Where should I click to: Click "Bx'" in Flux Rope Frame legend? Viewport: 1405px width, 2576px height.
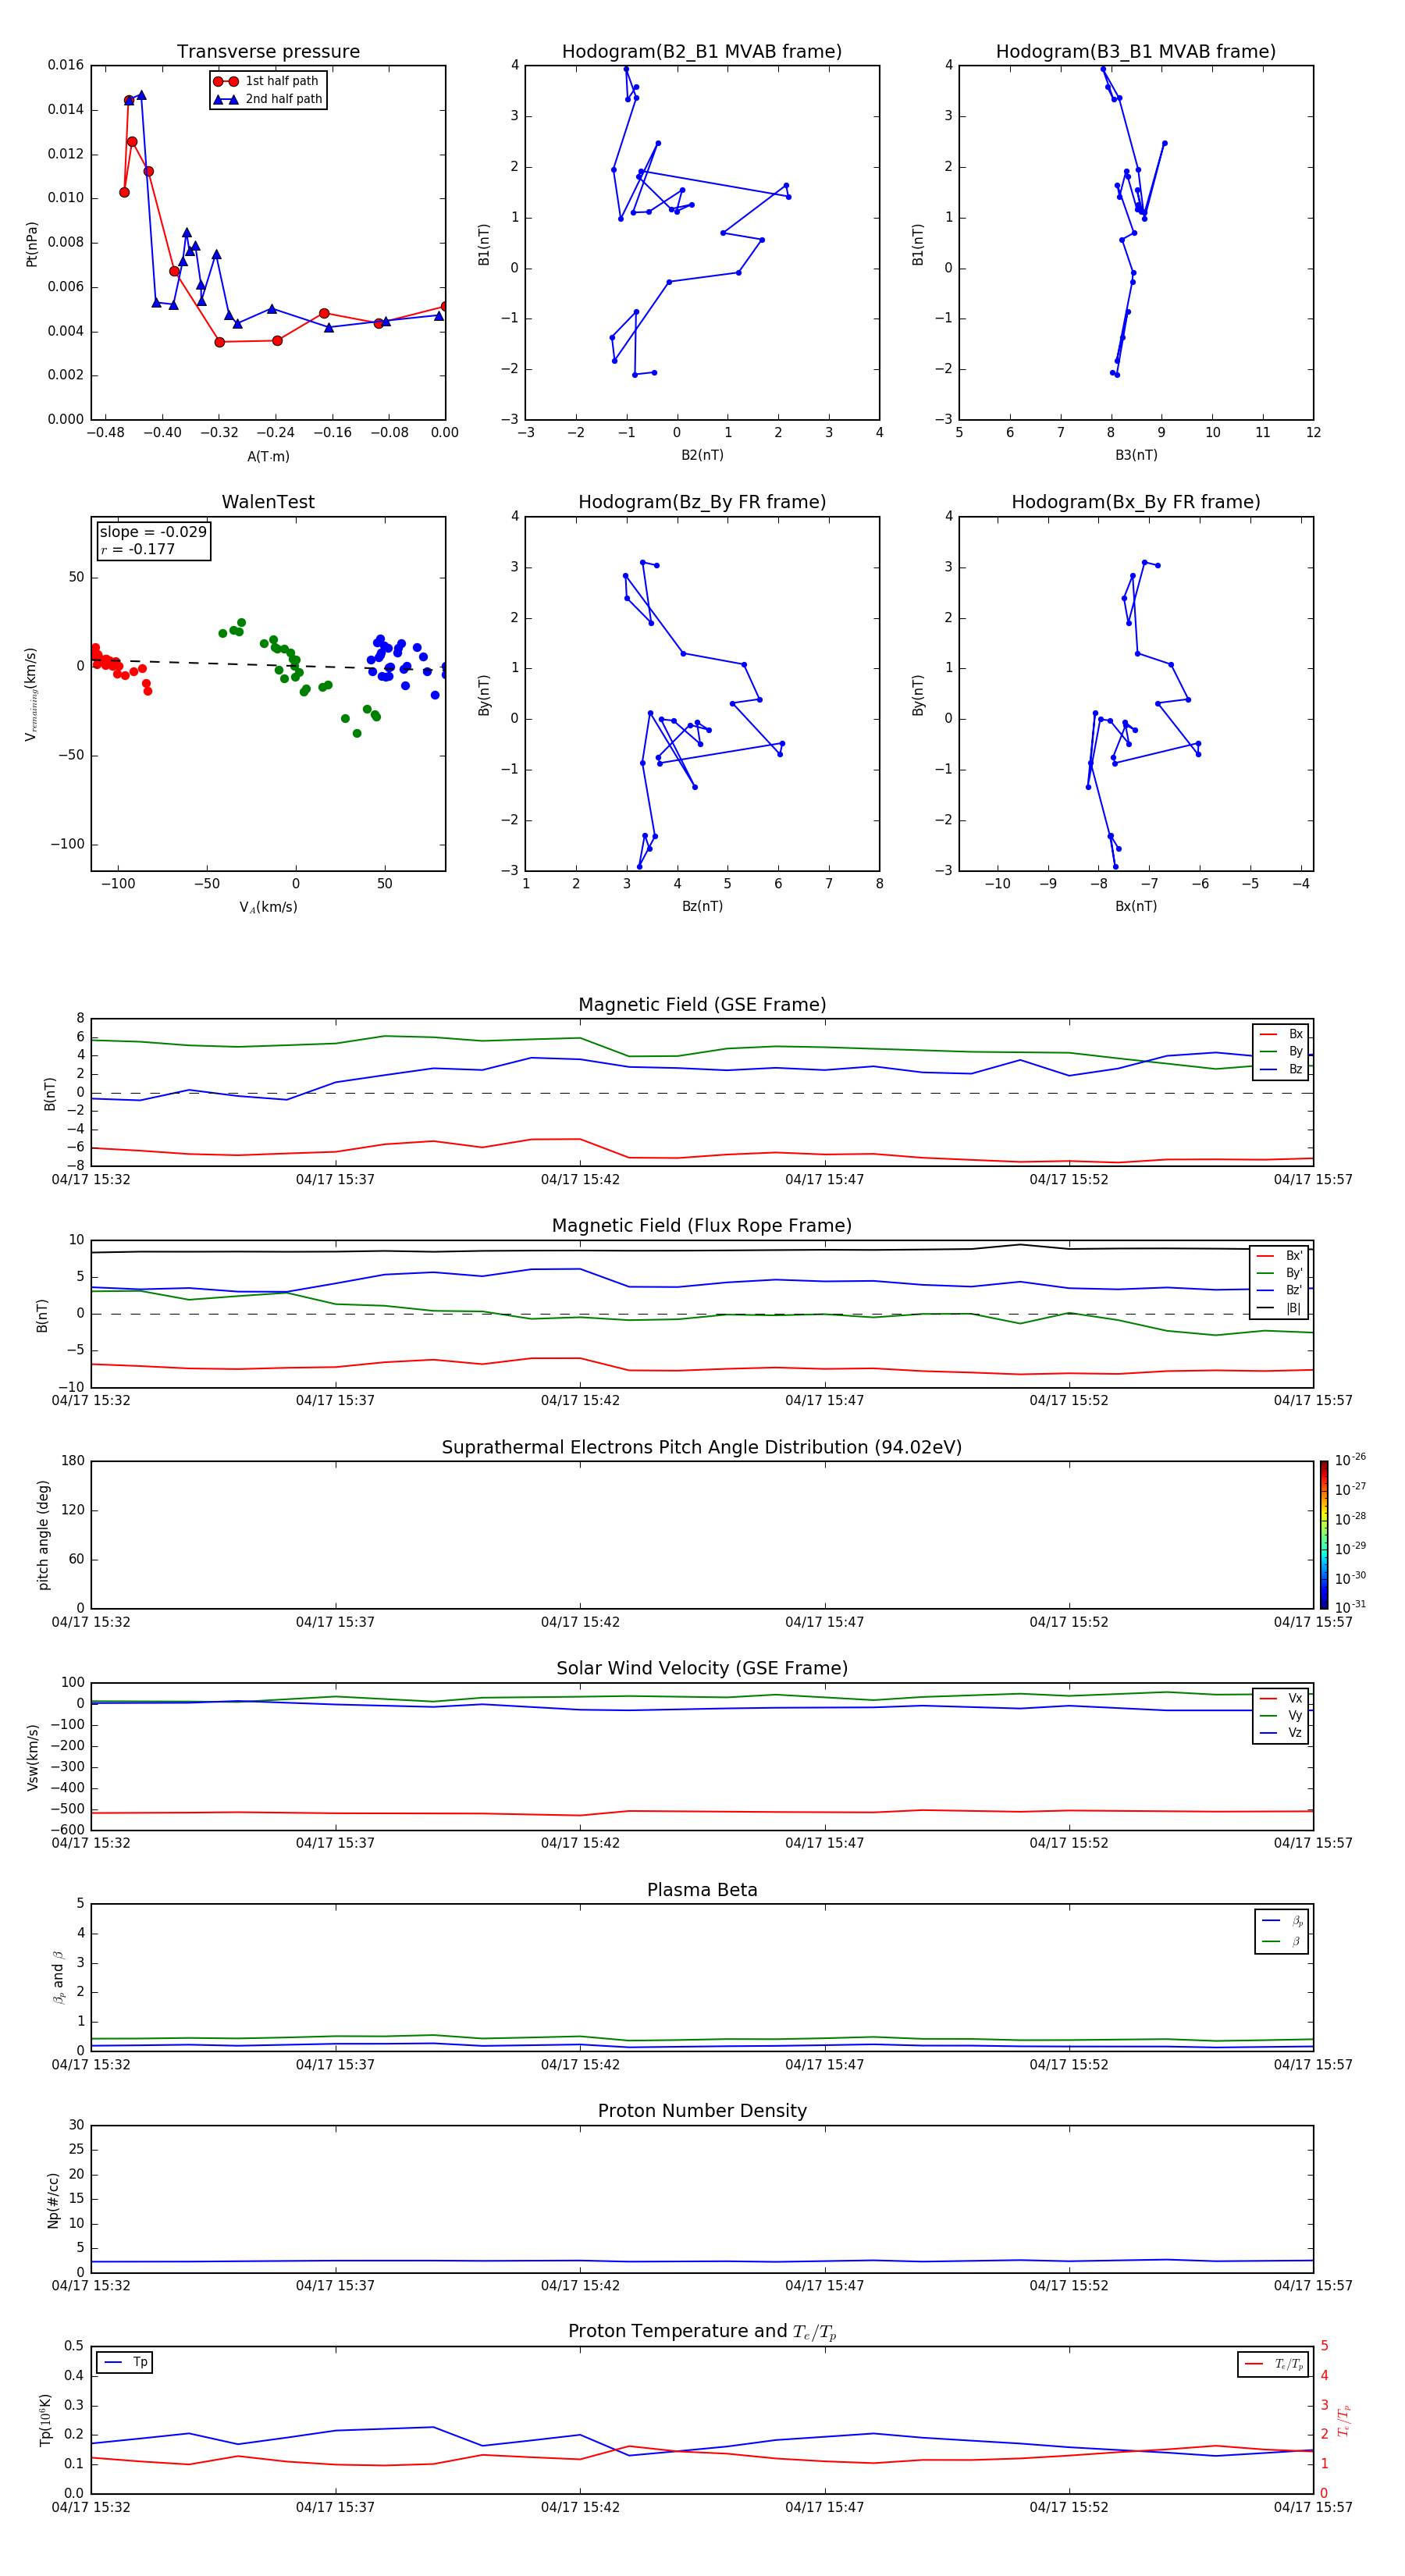tap(1280, 1256)
